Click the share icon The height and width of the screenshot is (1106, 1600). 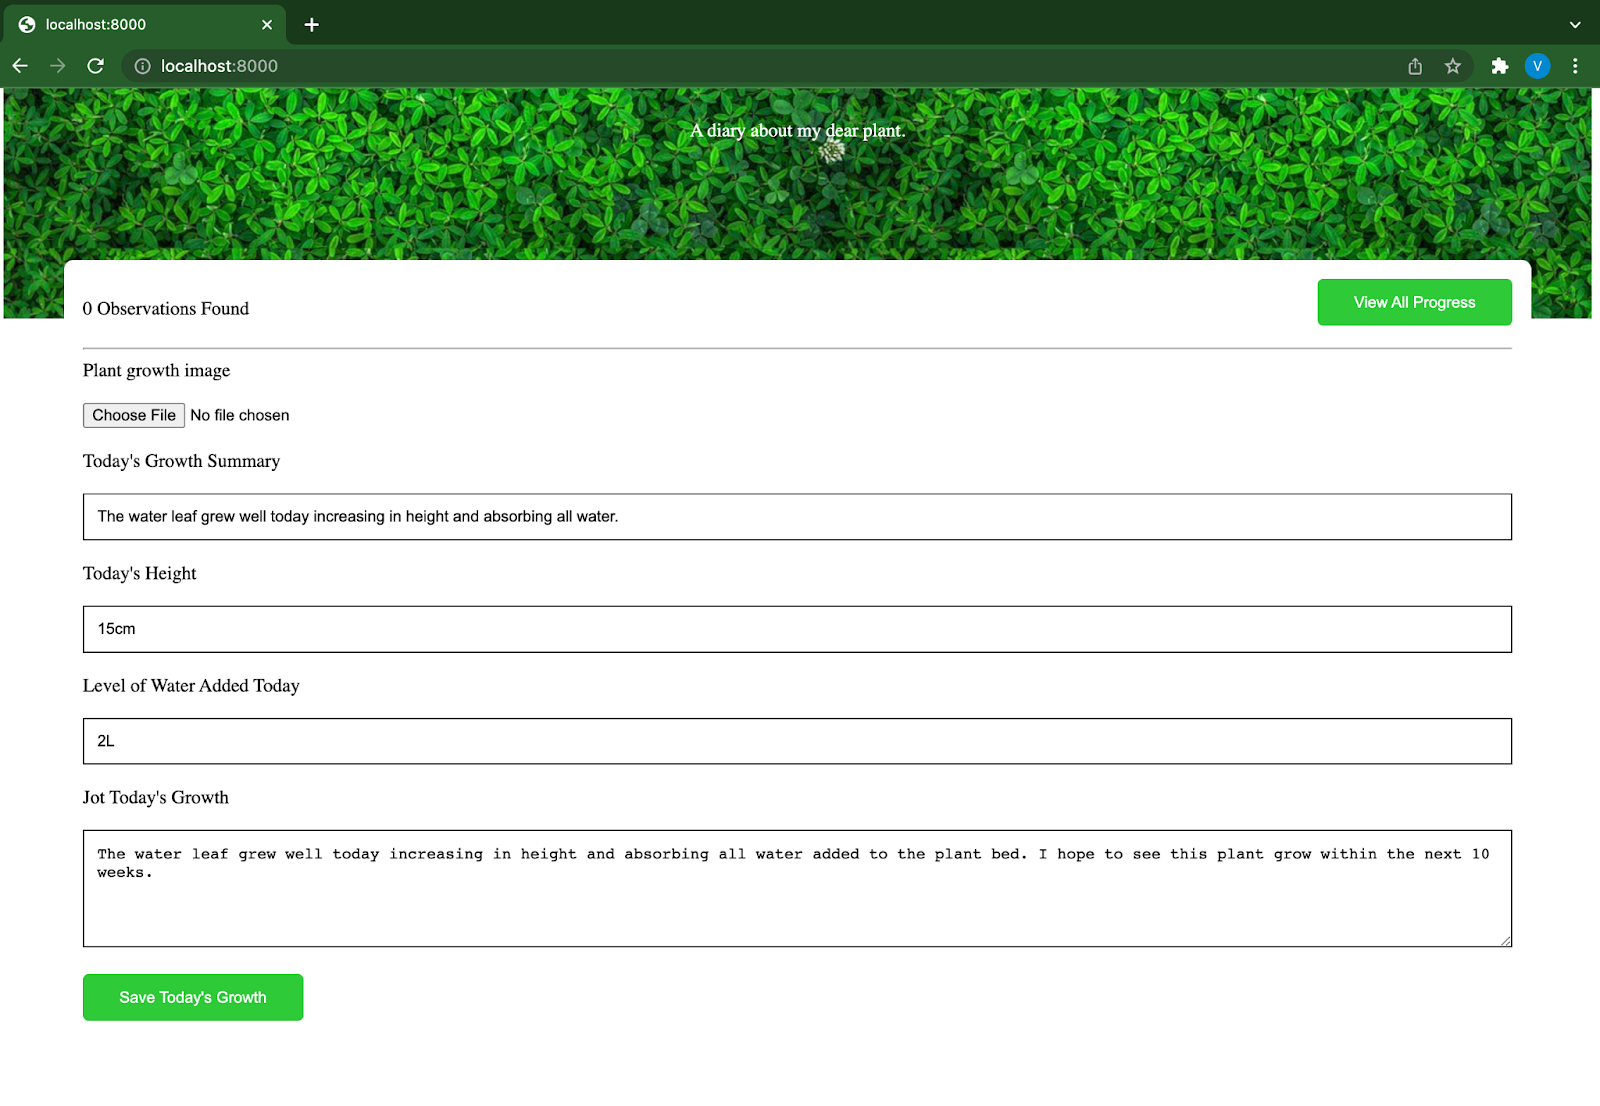pos(1414,65)
